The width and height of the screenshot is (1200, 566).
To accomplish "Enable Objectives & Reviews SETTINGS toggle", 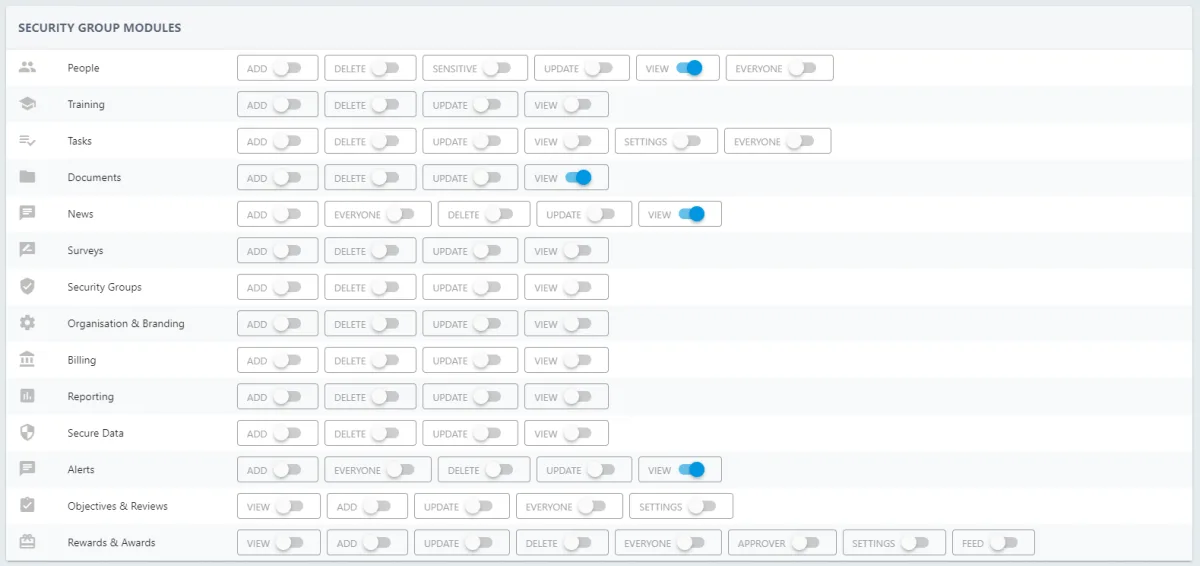I will (702, 506).
